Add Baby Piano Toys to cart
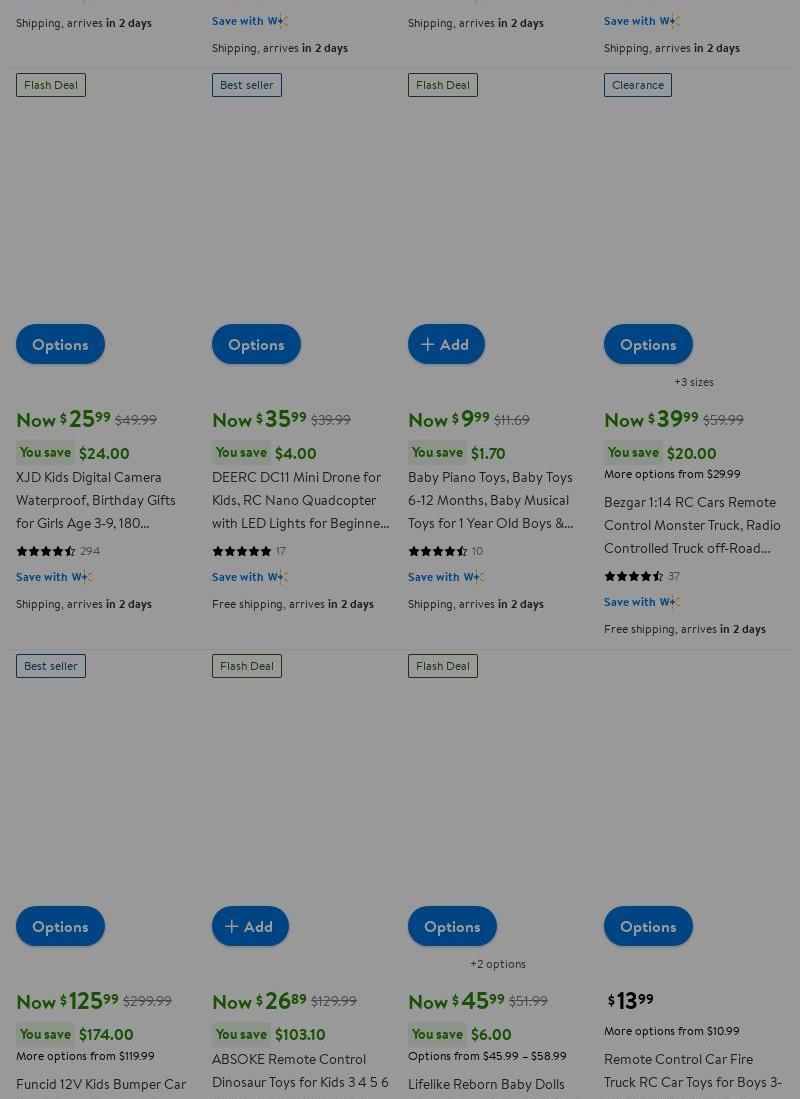The width and height of the screenshot is (800, 1099). (446, 344)
